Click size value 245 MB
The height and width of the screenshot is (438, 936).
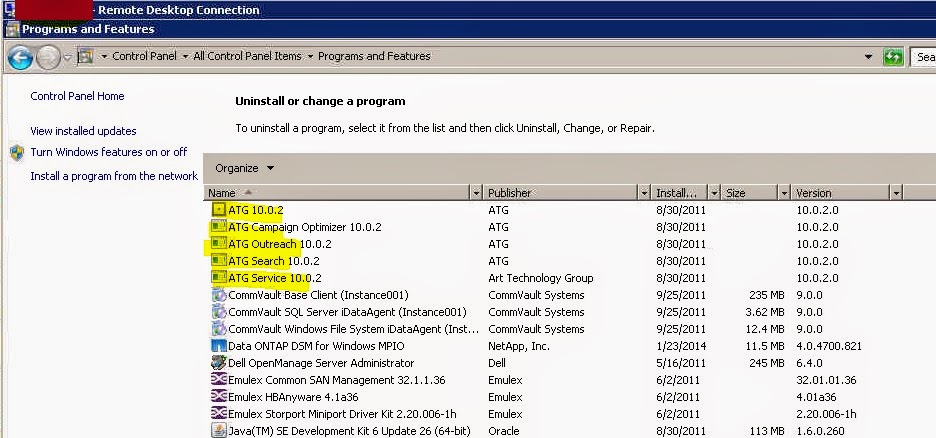click(x=766, y=363)
